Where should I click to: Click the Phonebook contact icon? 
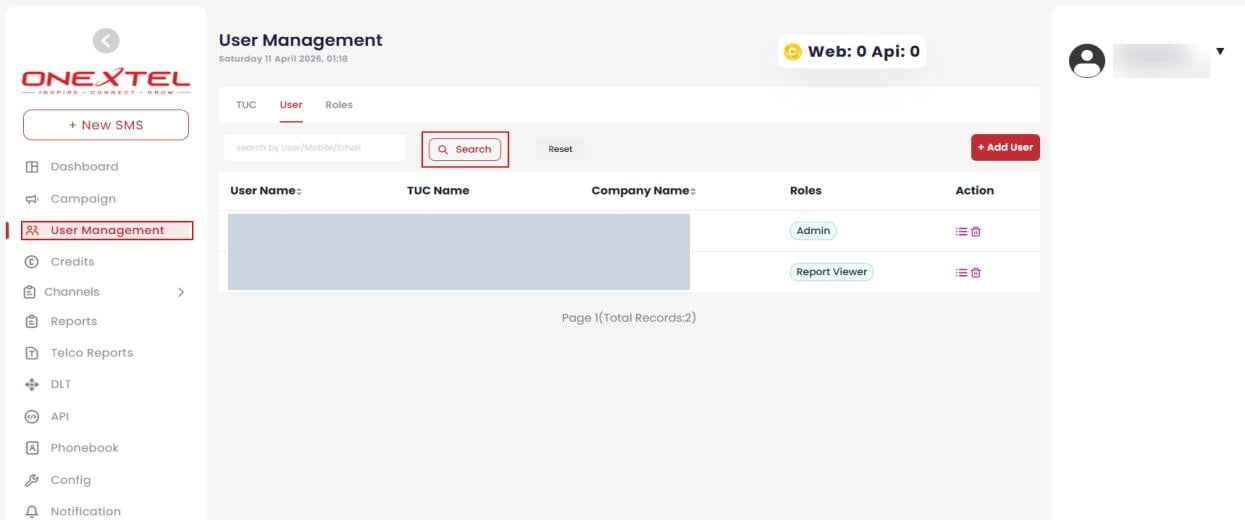pos(32,448)
